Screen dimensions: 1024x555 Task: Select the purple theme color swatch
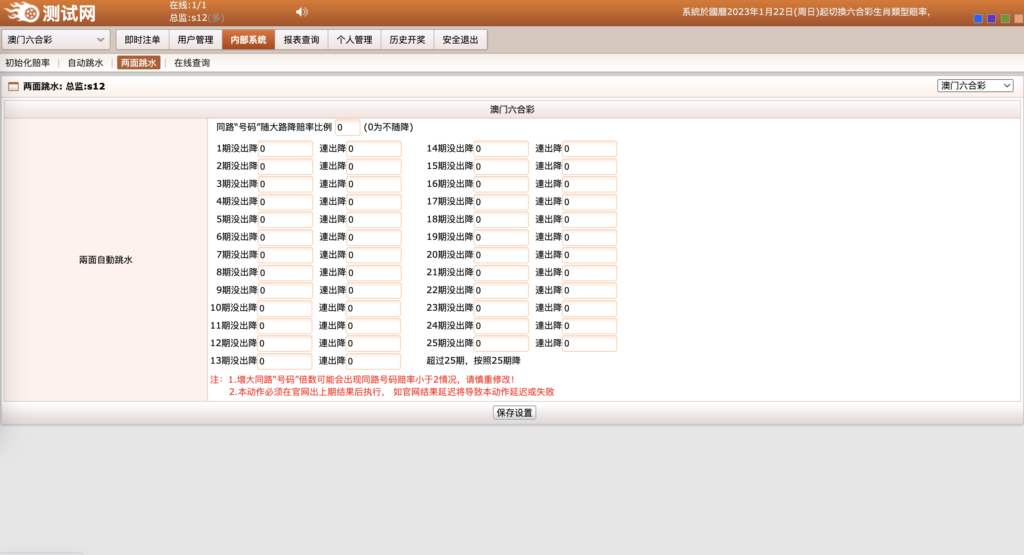pos(991,18)
